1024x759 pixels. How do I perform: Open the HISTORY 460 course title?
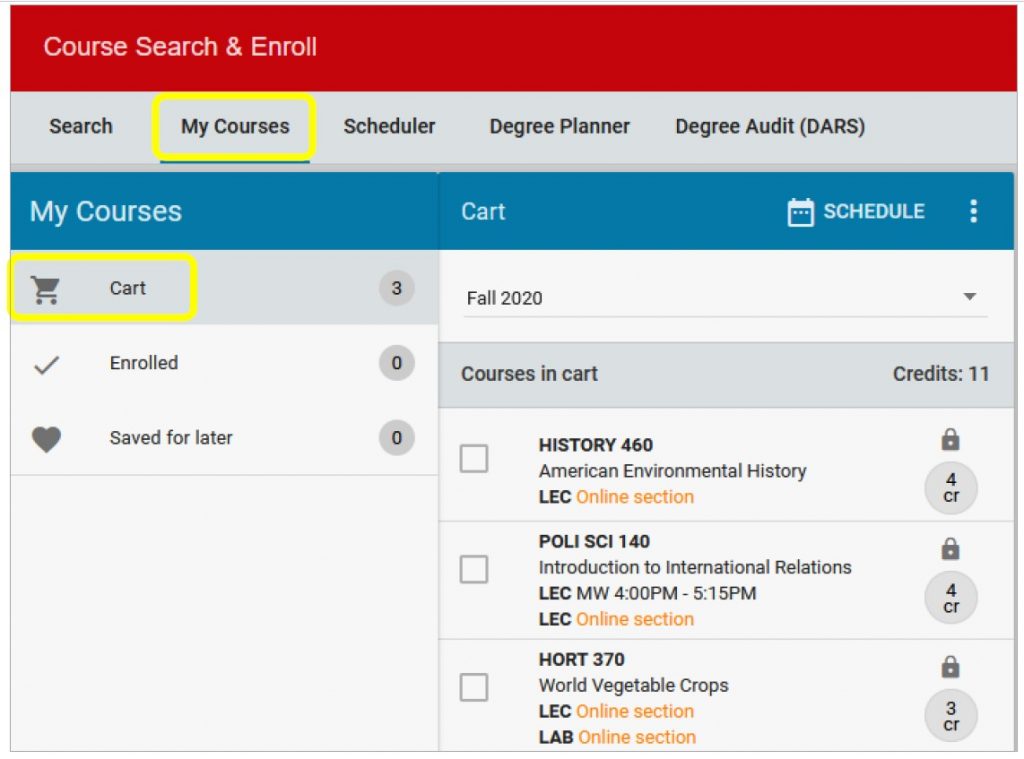[595, 446]
